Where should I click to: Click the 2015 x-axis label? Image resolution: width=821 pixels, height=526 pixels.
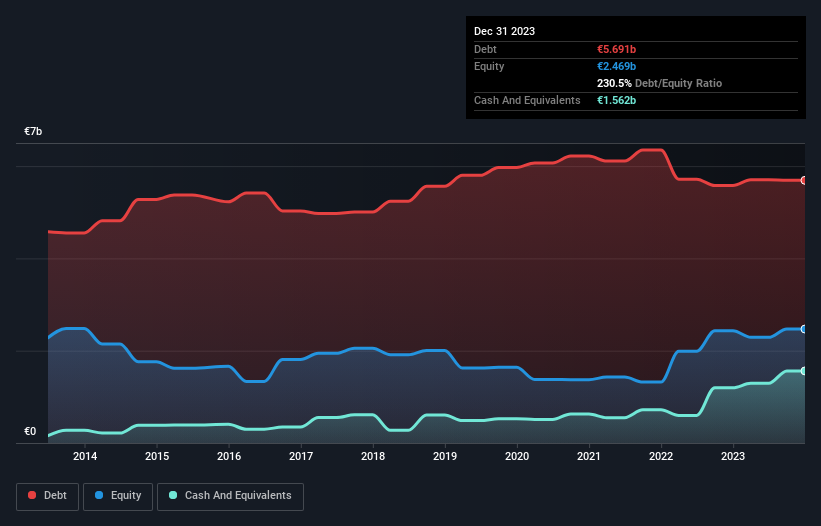pos(157,456)
